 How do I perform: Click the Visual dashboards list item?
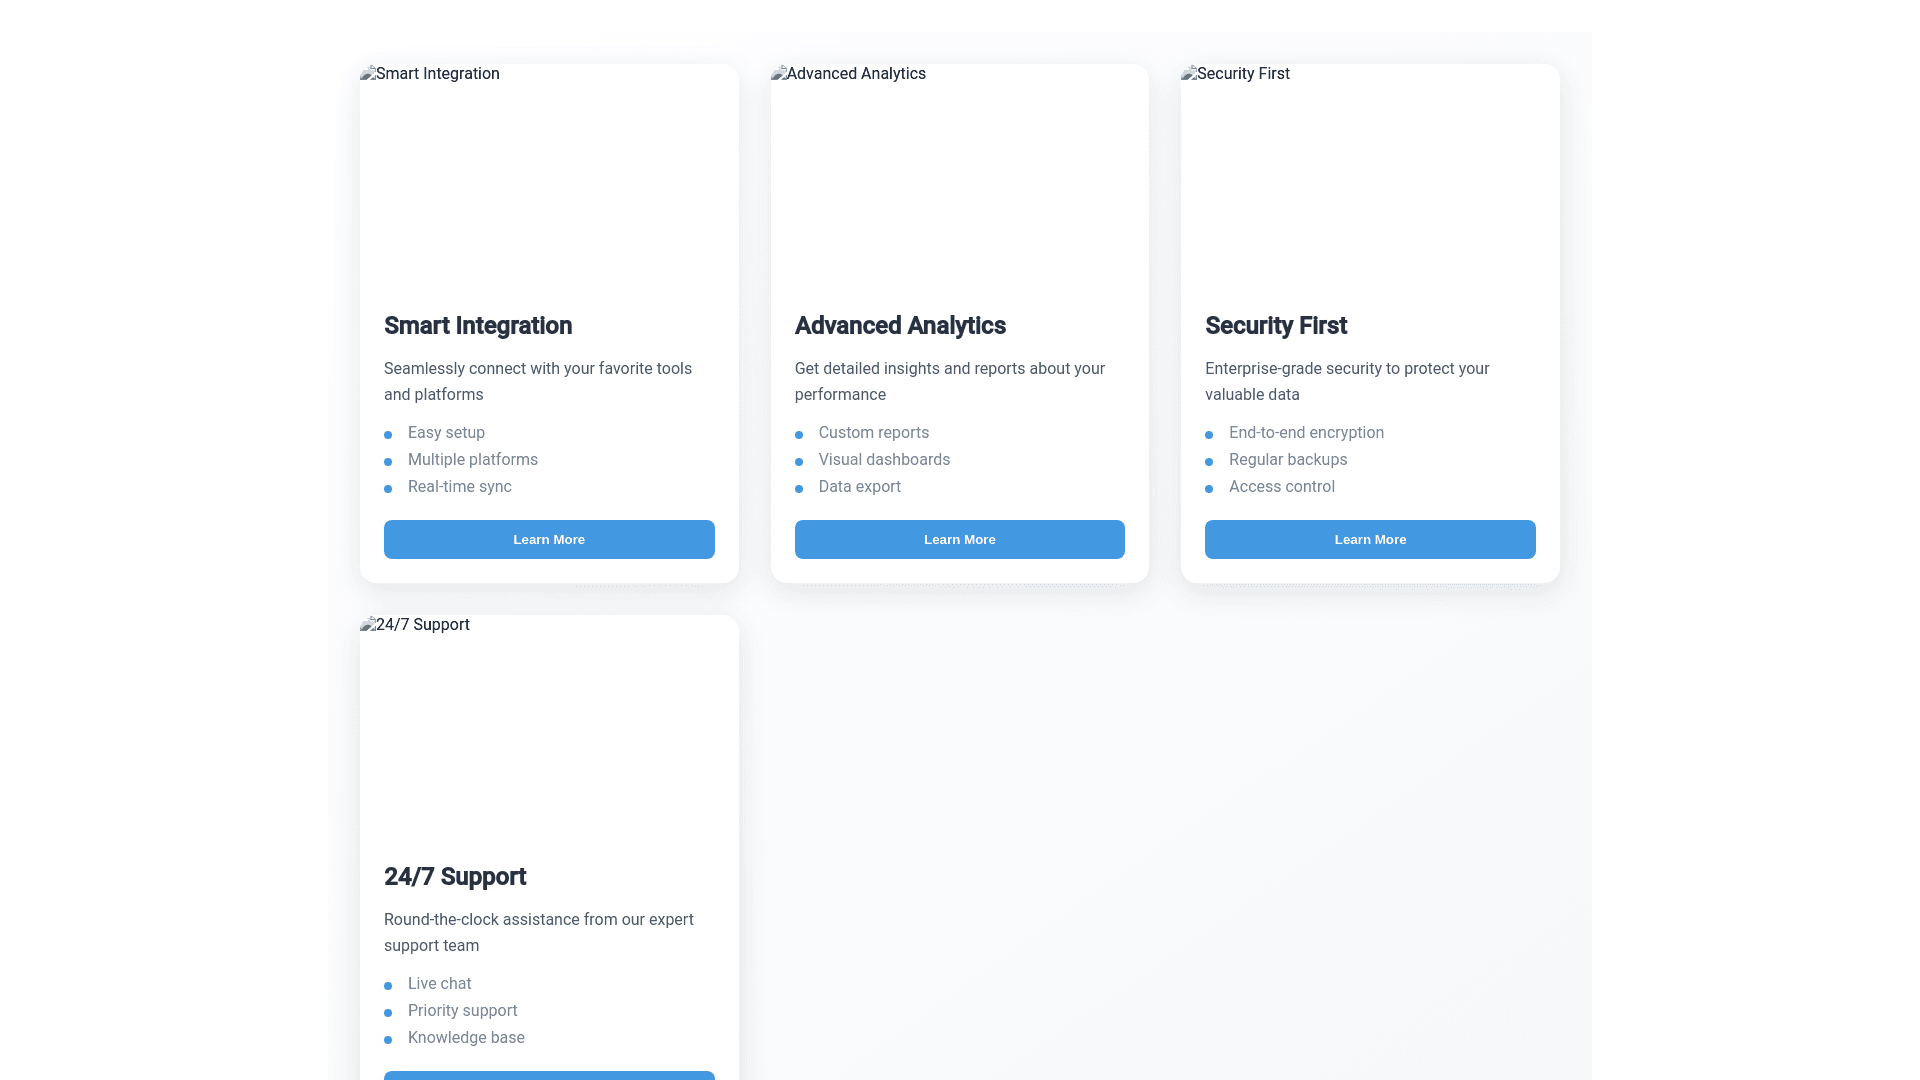(884, 460)
